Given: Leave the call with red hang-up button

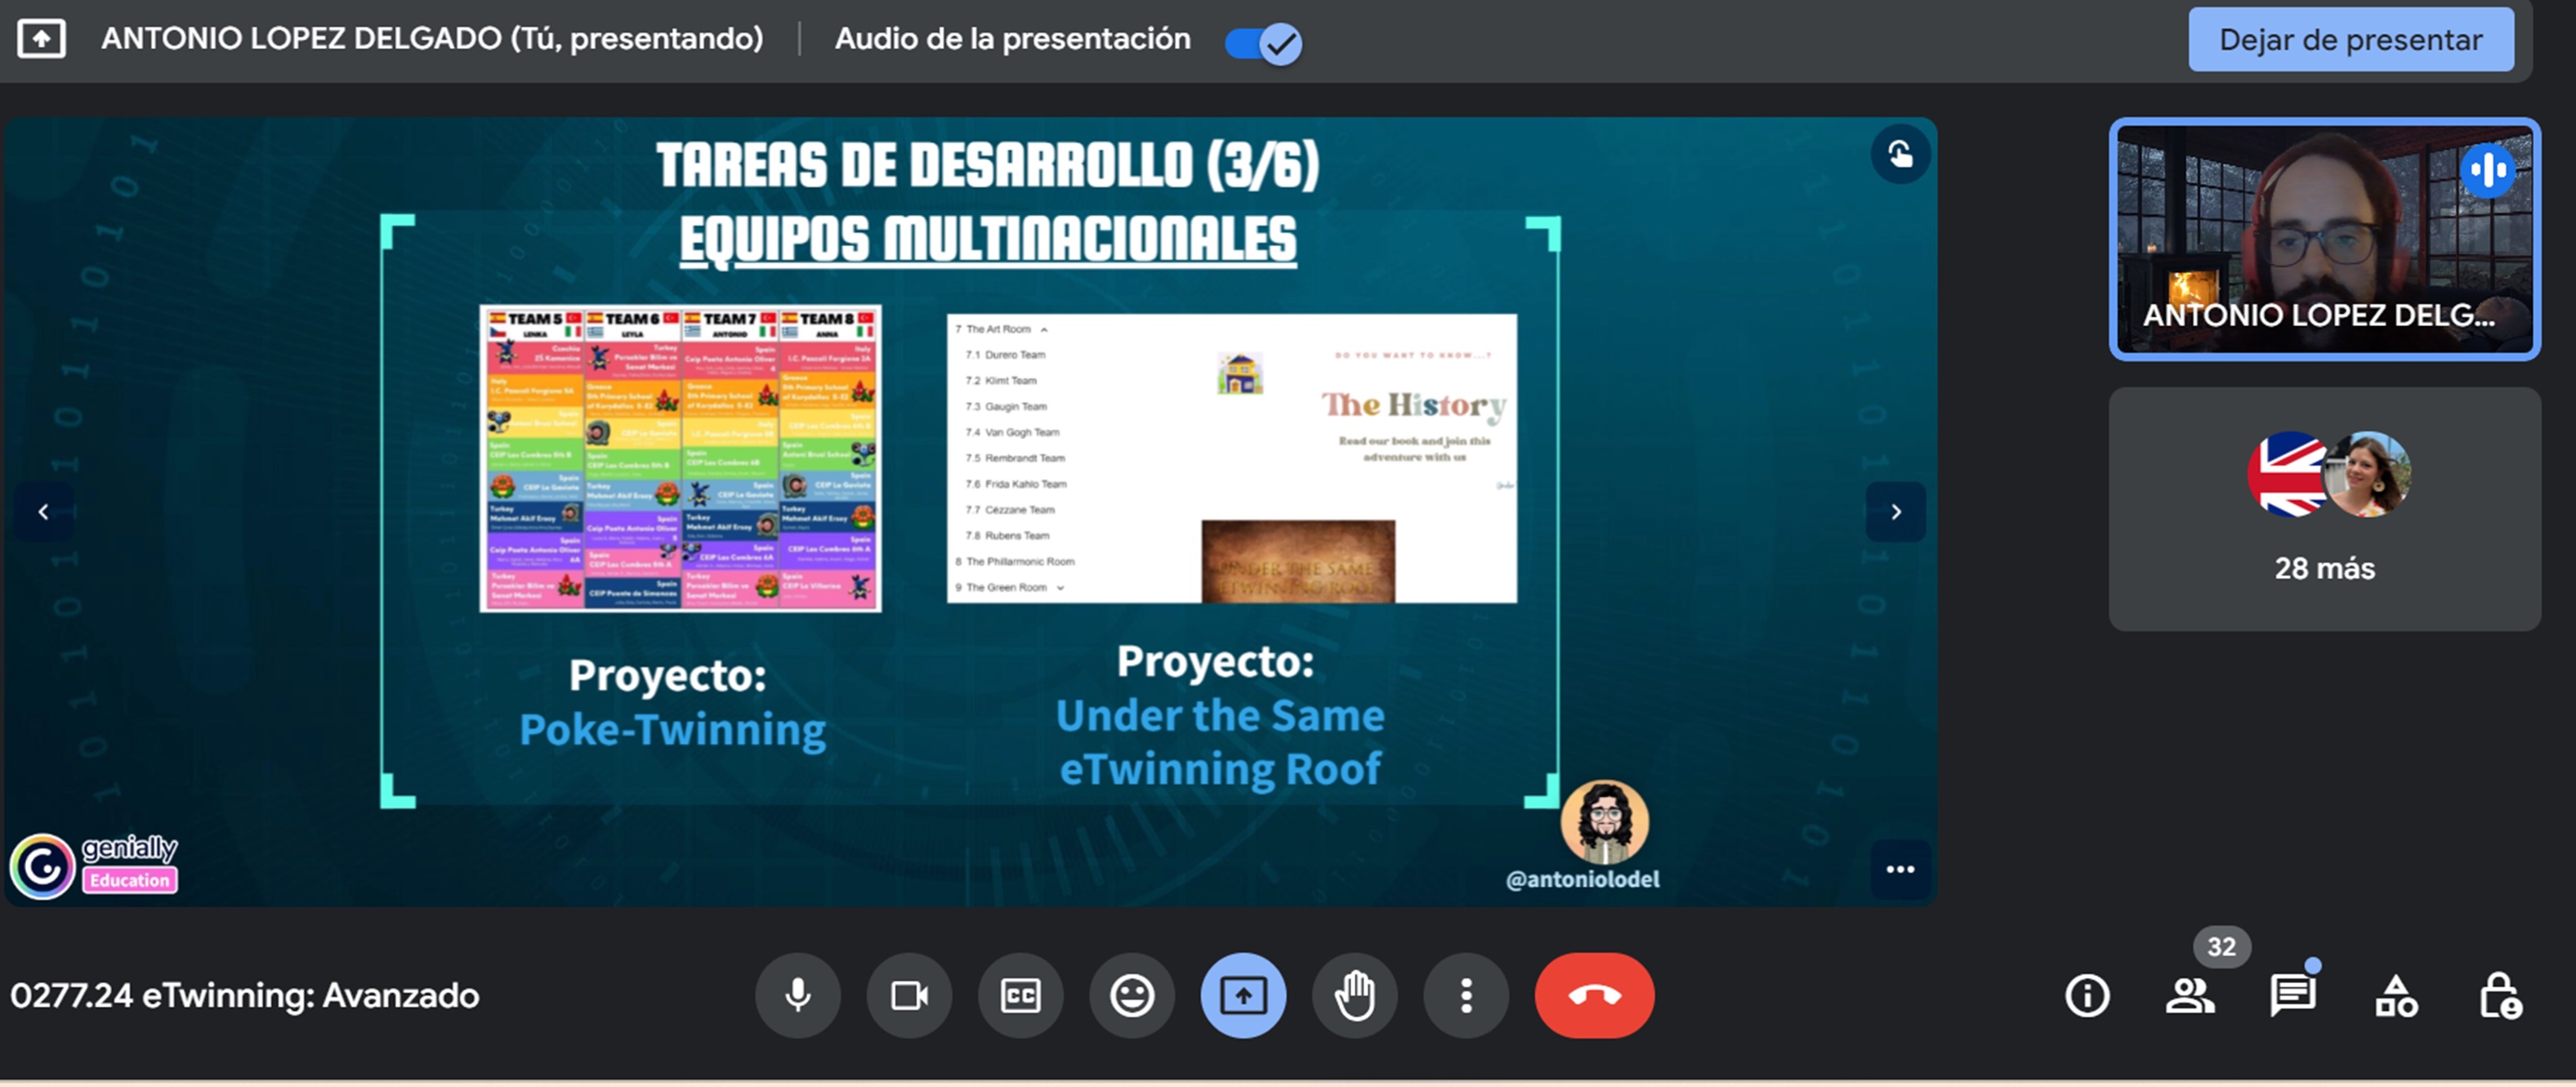Looking at the screenshot, I should (1594, 995).
